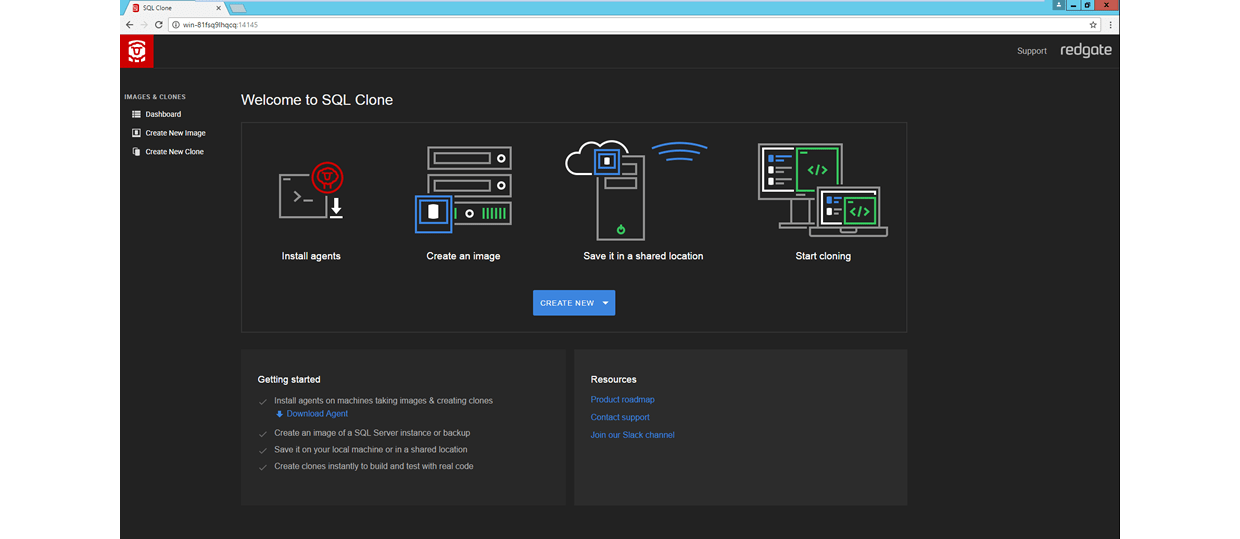Open the Contact support link
This screenshot has height=539, width=1240.
click(620, 417)
